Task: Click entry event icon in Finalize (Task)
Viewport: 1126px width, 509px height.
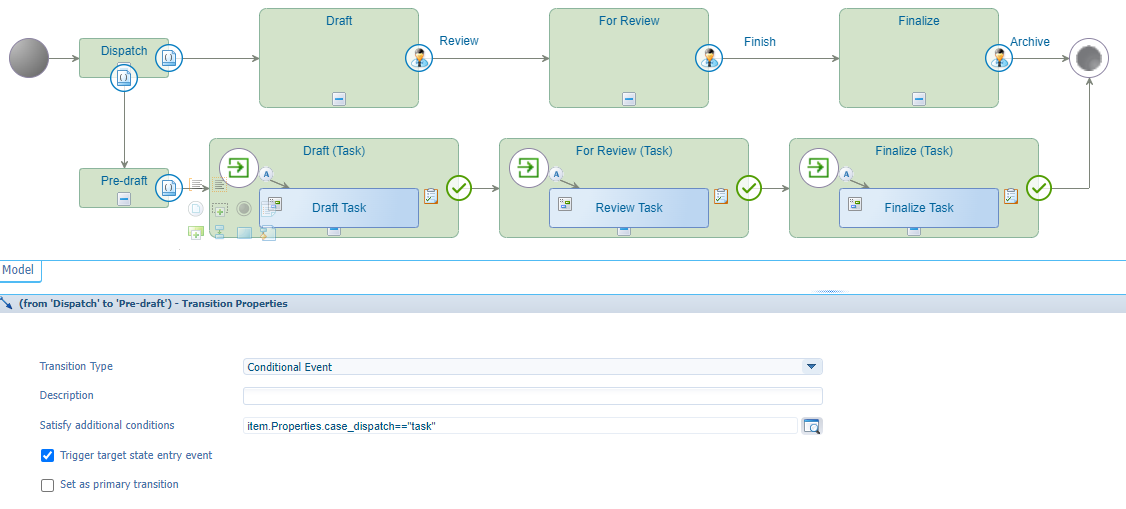Action: point(818,167)
